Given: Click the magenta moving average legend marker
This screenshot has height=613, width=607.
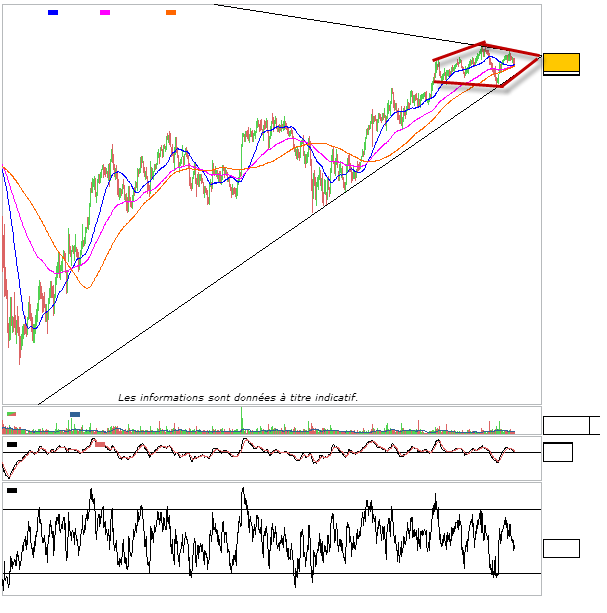Looking at the screenshot, I should coord(105,12).
